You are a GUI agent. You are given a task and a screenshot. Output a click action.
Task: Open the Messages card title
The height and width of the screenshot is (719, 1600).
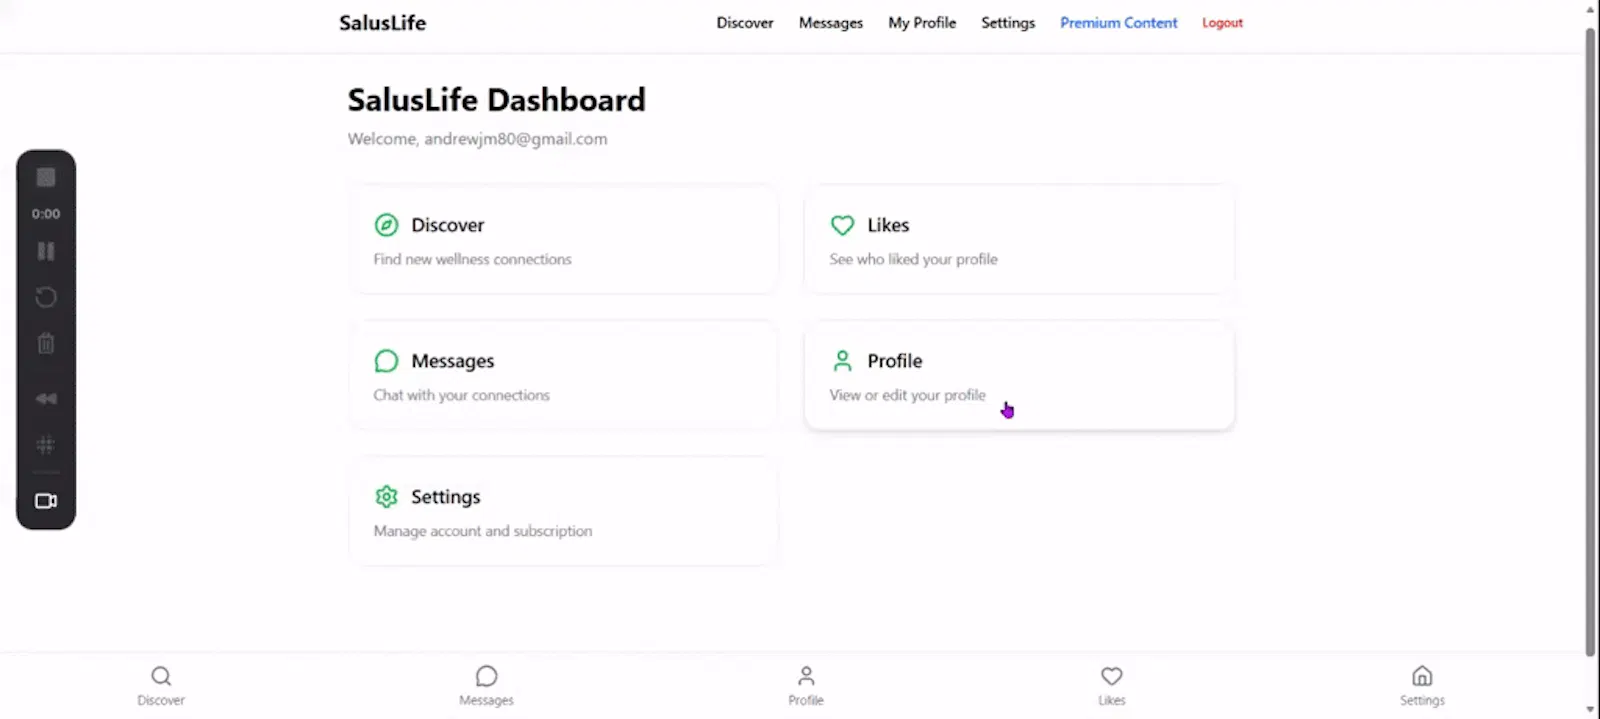(452, 361)
